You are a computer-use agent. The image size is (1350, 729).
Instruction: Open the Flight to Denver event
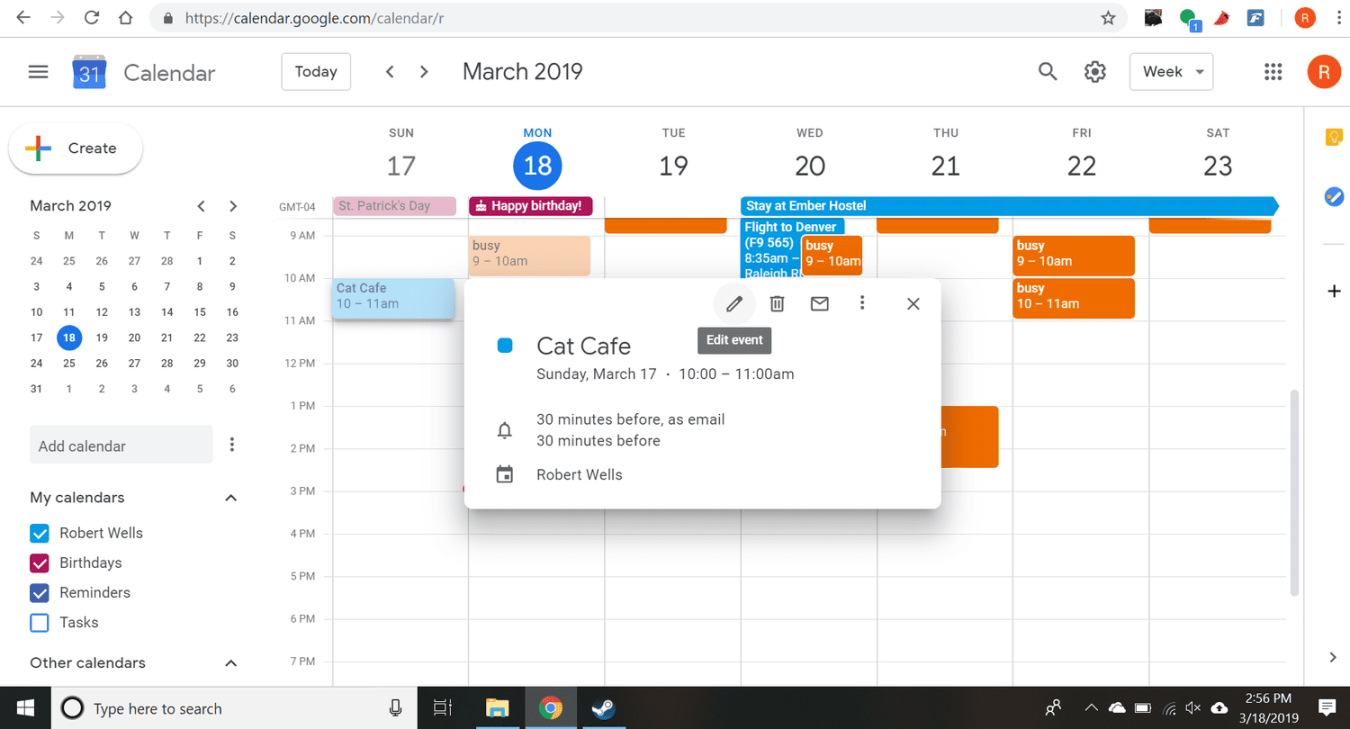click(771, 249)
